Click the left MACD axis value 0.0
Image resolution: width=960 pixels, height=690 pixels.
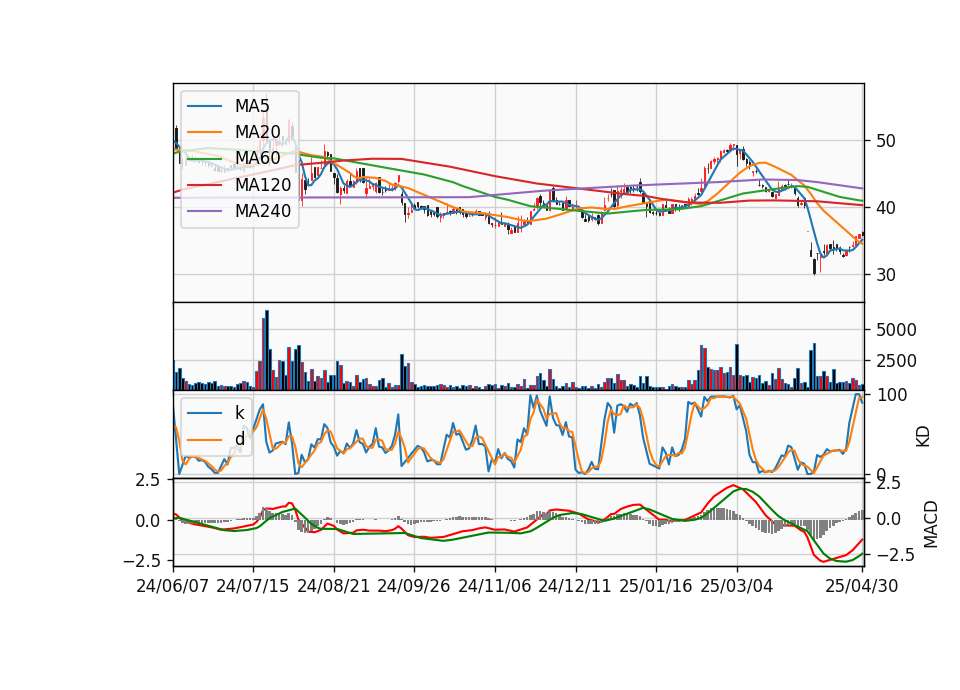pos(147,521)
